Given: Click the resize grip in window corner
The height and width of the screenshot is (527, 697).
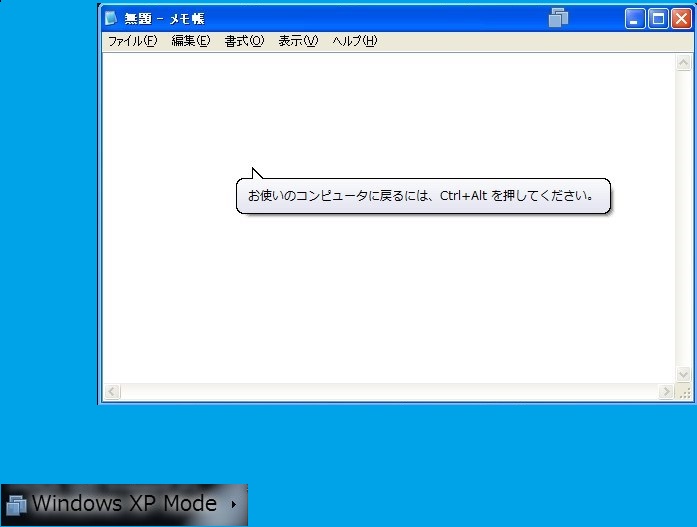Looking at the screenshot, I should pyautogui.click(x=685, y=392).
